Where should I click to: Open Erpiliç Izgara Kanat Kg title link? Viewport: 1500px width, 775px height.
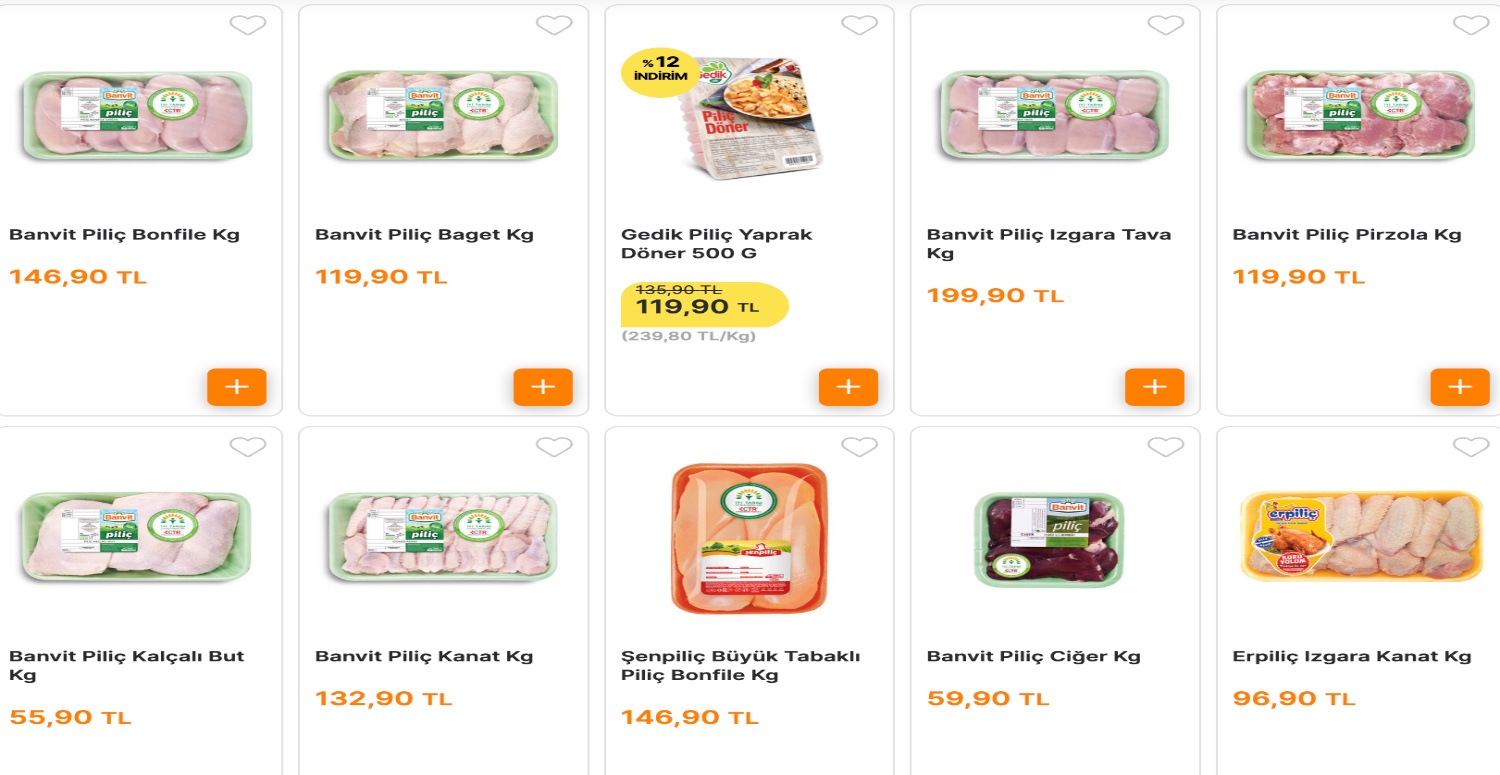[x=1351, y=657]
